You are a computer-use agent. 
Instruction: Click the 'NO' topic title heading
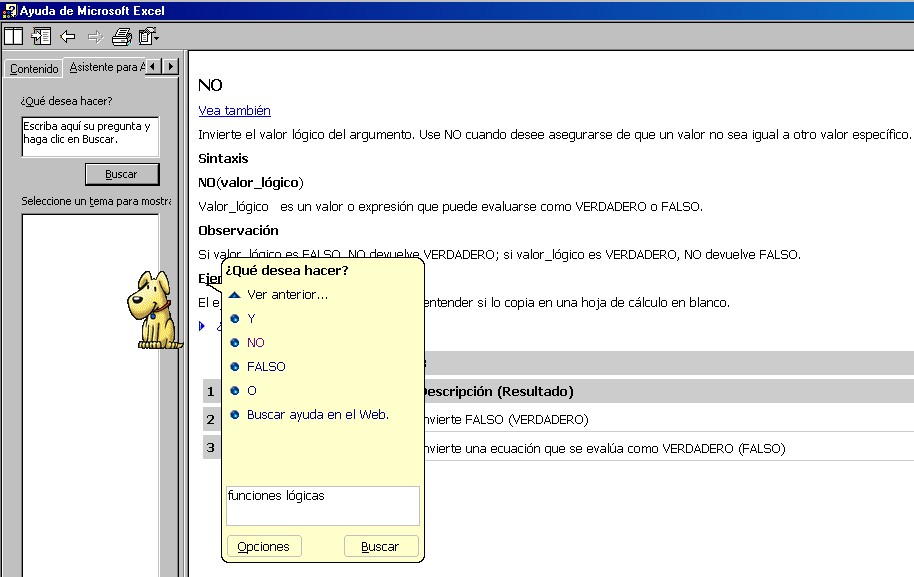click(x=210, y=85)
